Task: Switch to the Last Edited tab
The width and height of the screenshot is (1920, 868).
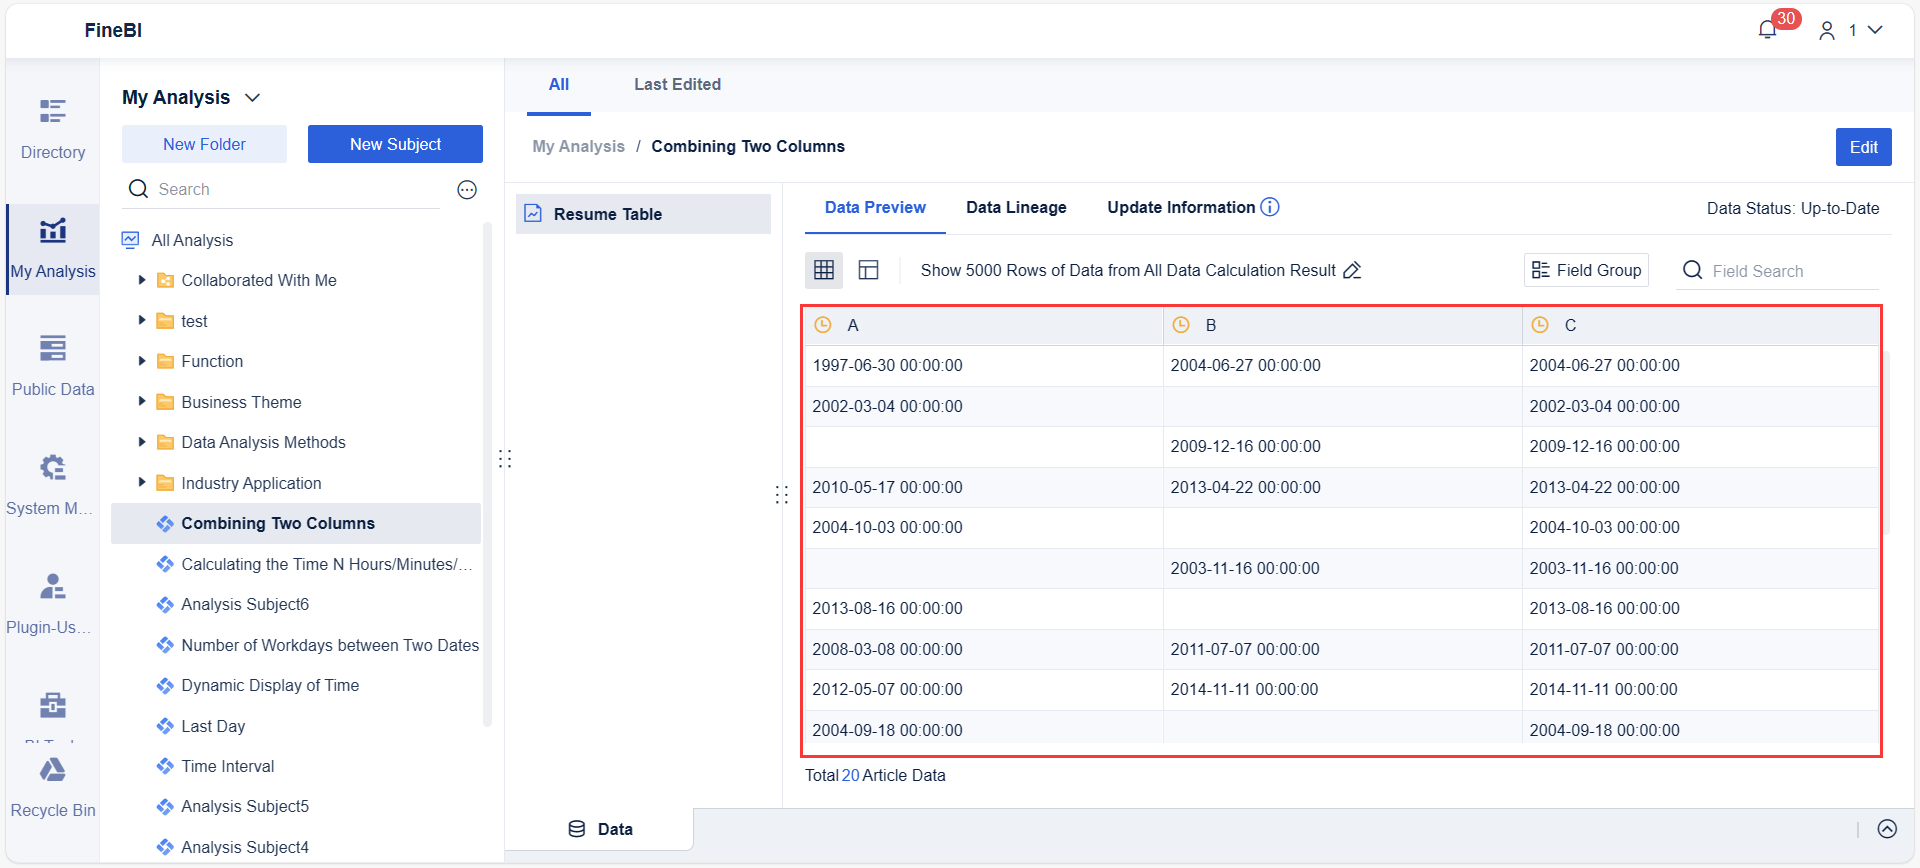Action: click(677, 85)
